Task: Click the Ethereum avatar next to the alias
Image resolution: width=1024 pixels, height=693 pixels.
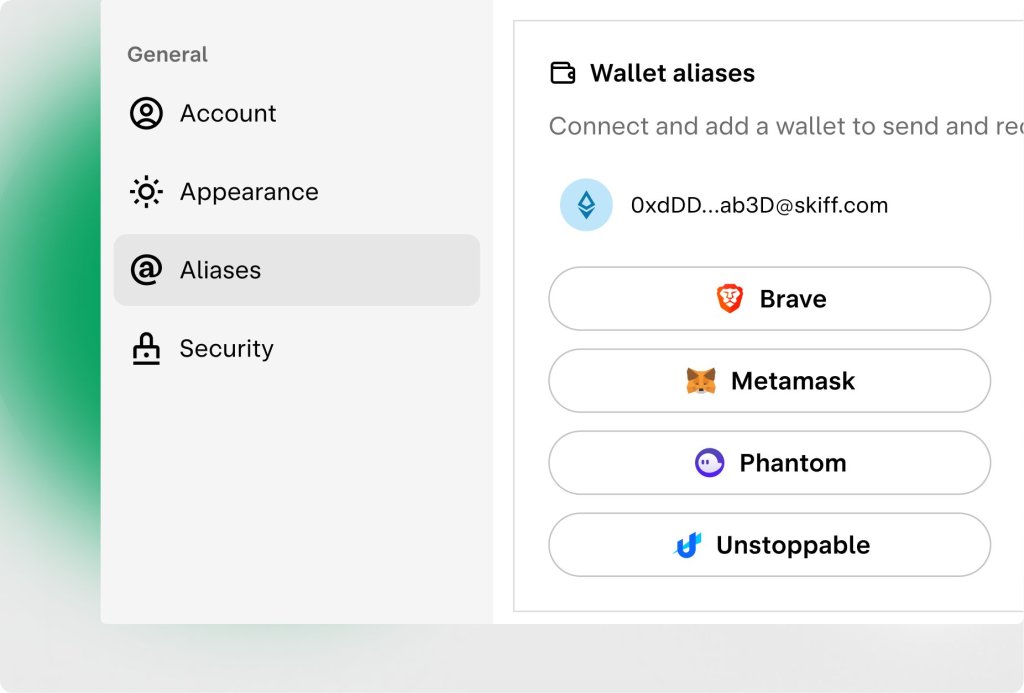Action: tap(586, 205)
